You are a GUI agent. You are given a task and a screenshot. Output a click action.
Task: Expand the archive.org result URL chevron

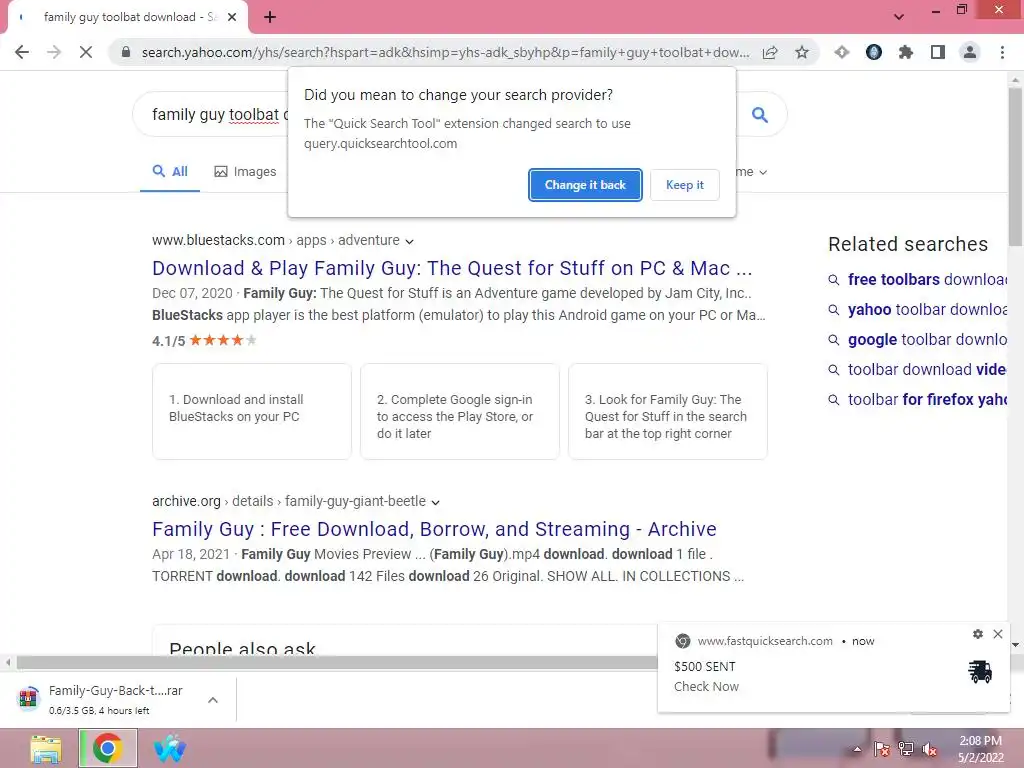point(436,502)
